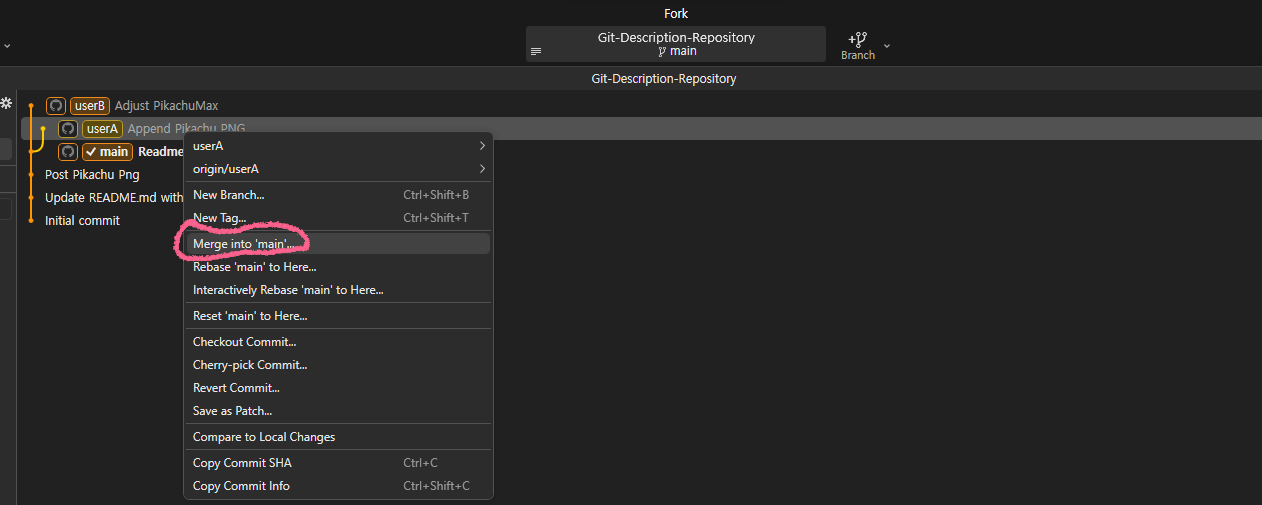Choose Rebase 'main' to Here...
The width and height of the screenshot is (1262, 505).
coord(254,267)
